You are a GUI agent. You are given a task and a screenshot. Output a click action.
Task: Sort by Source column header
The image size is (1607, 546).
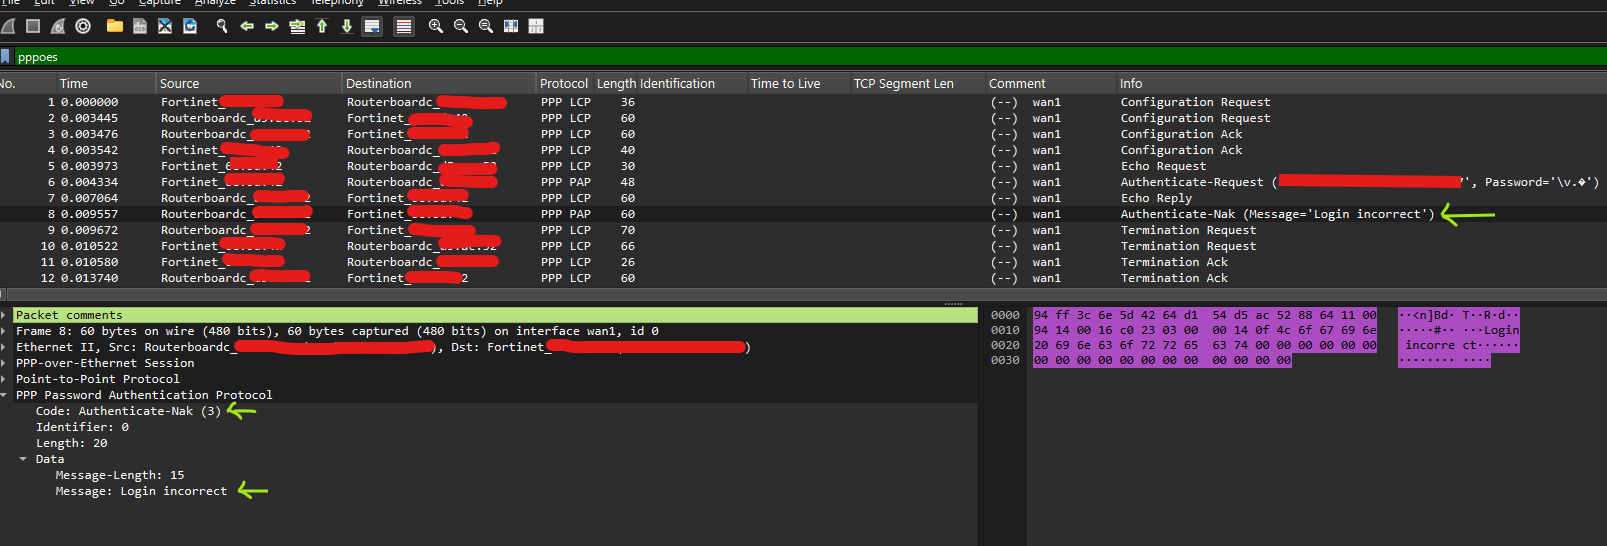(x=249, y=84)
